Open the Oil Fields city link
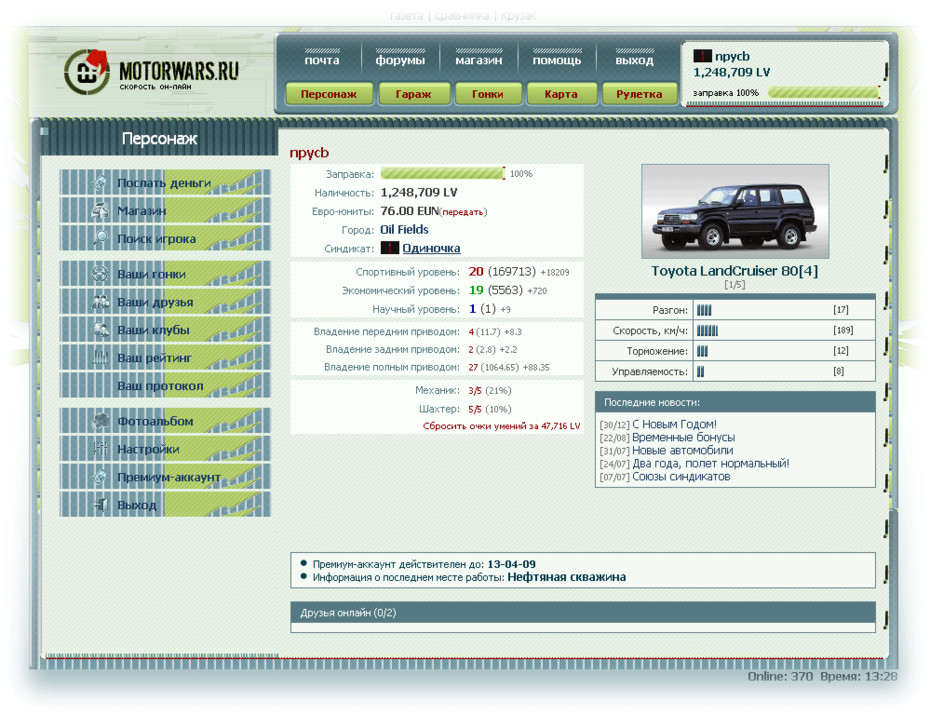This screenshot has height=715, width=930. coord(404,229)
